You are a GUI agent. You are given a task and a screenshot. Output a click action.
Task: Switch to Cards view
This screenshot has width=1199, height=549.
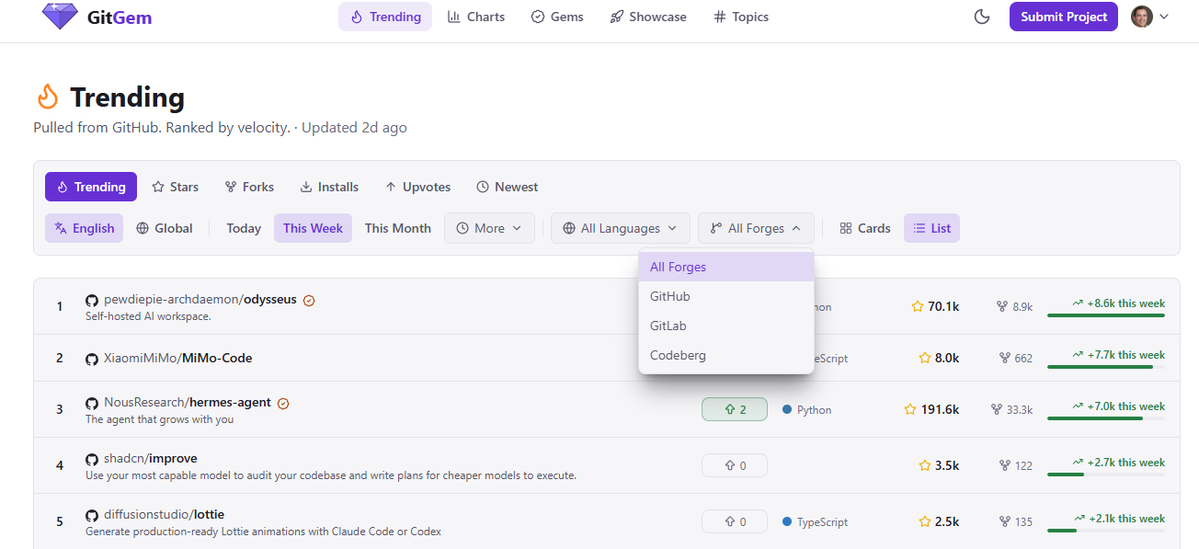point(865,228)
